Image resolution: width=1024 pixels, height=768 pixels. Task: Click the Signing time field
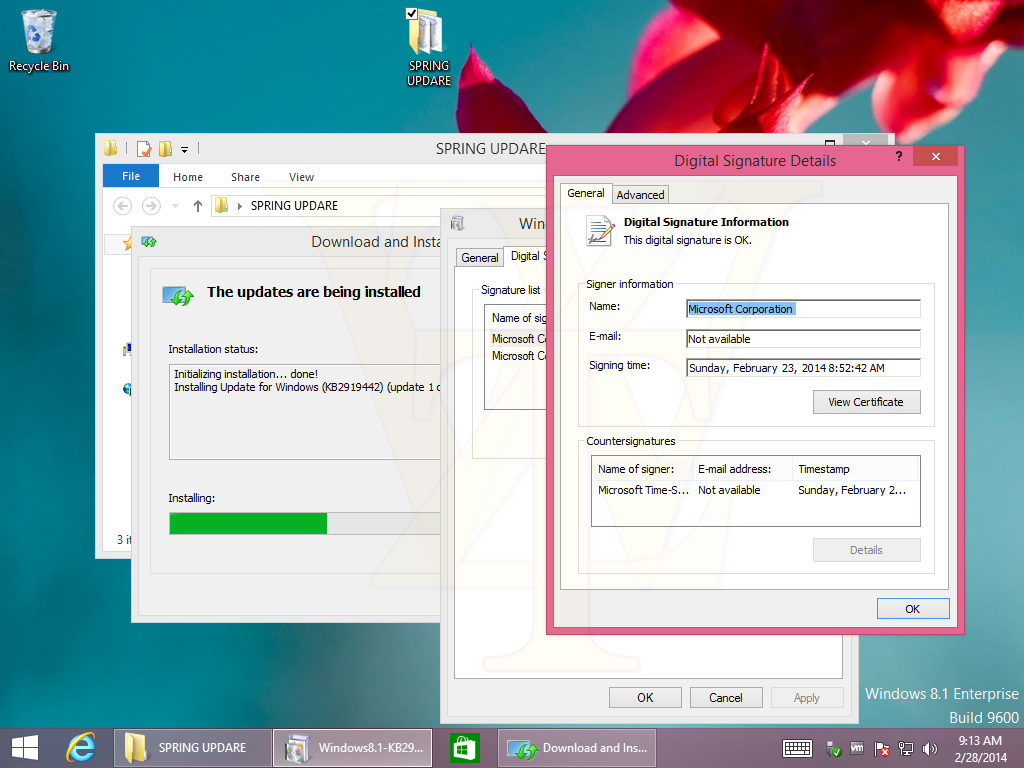(803, 368)
